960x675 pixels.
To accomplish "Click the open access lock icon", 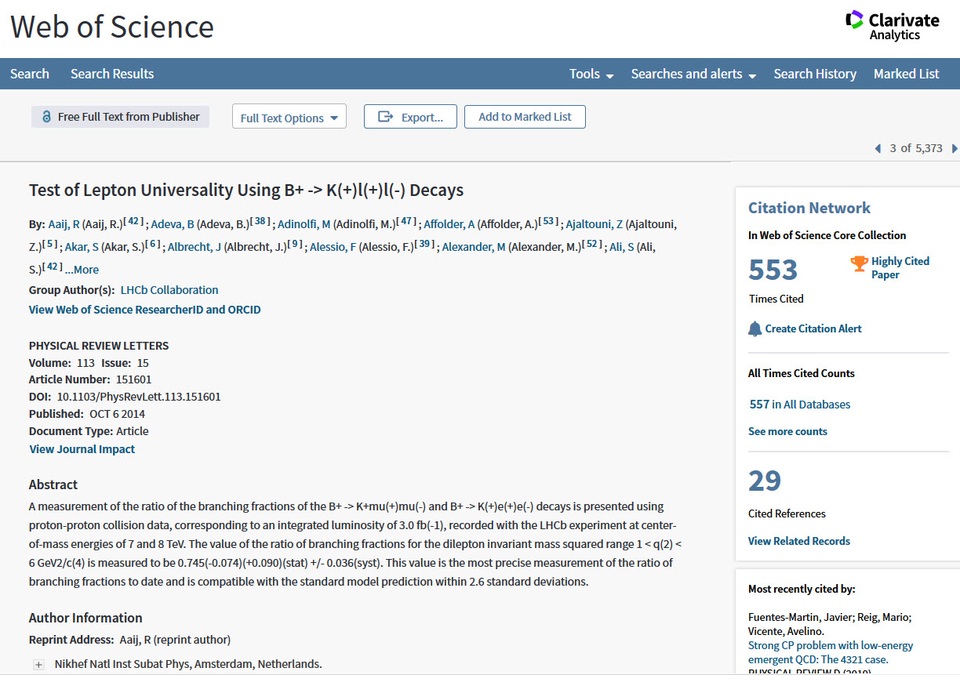I will [47, 116].
